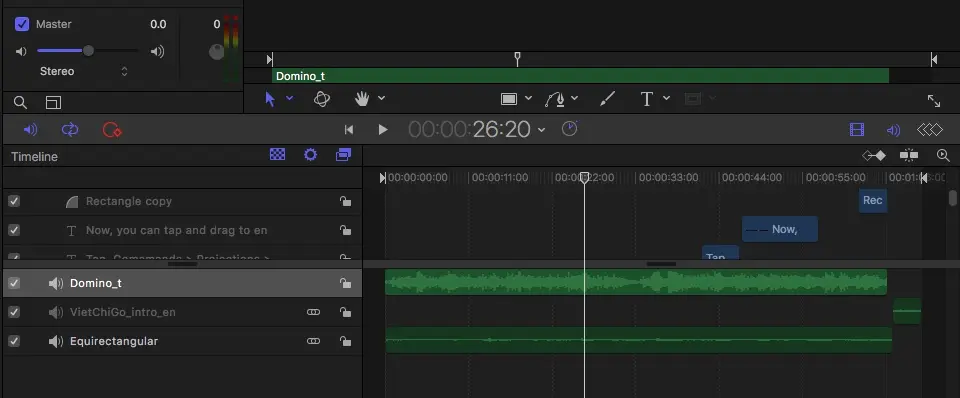Screen dimensions: 960x398
Task: Choose the Paint Stroke brush tool
Action: coord(607,99)
